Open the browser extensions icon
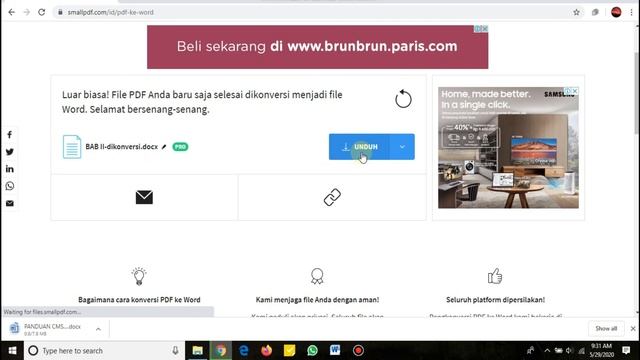640x360 pixels. (x=595, y=12)
